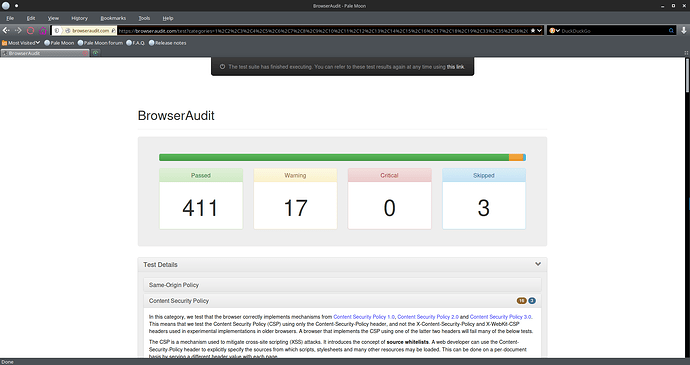Open a new tab with the plus button
This screenshot has height=365, width=690.
point(95,53)
